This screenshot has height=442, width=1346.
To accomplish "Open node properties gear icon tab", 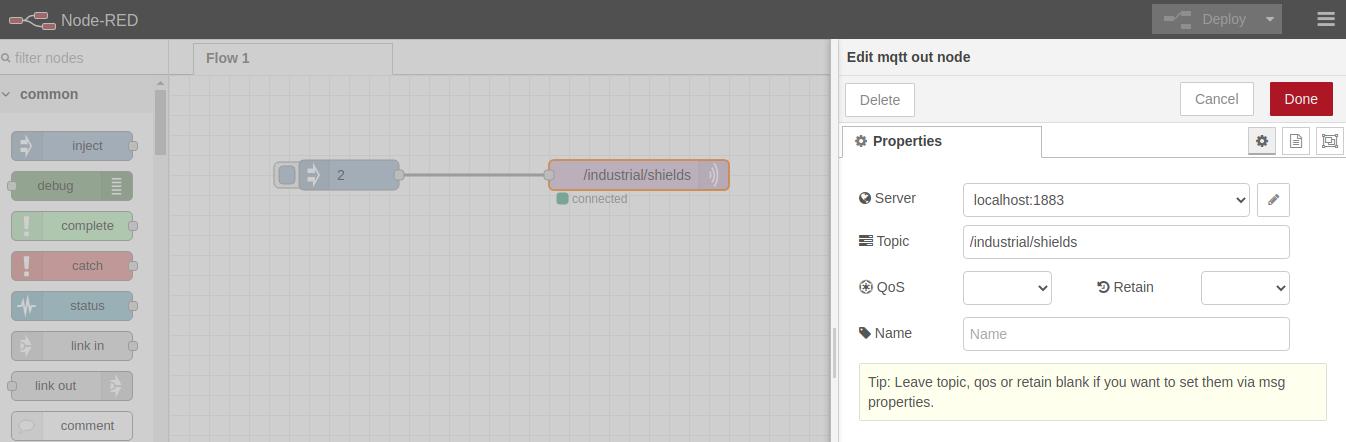I will [x=1262, y=141].
